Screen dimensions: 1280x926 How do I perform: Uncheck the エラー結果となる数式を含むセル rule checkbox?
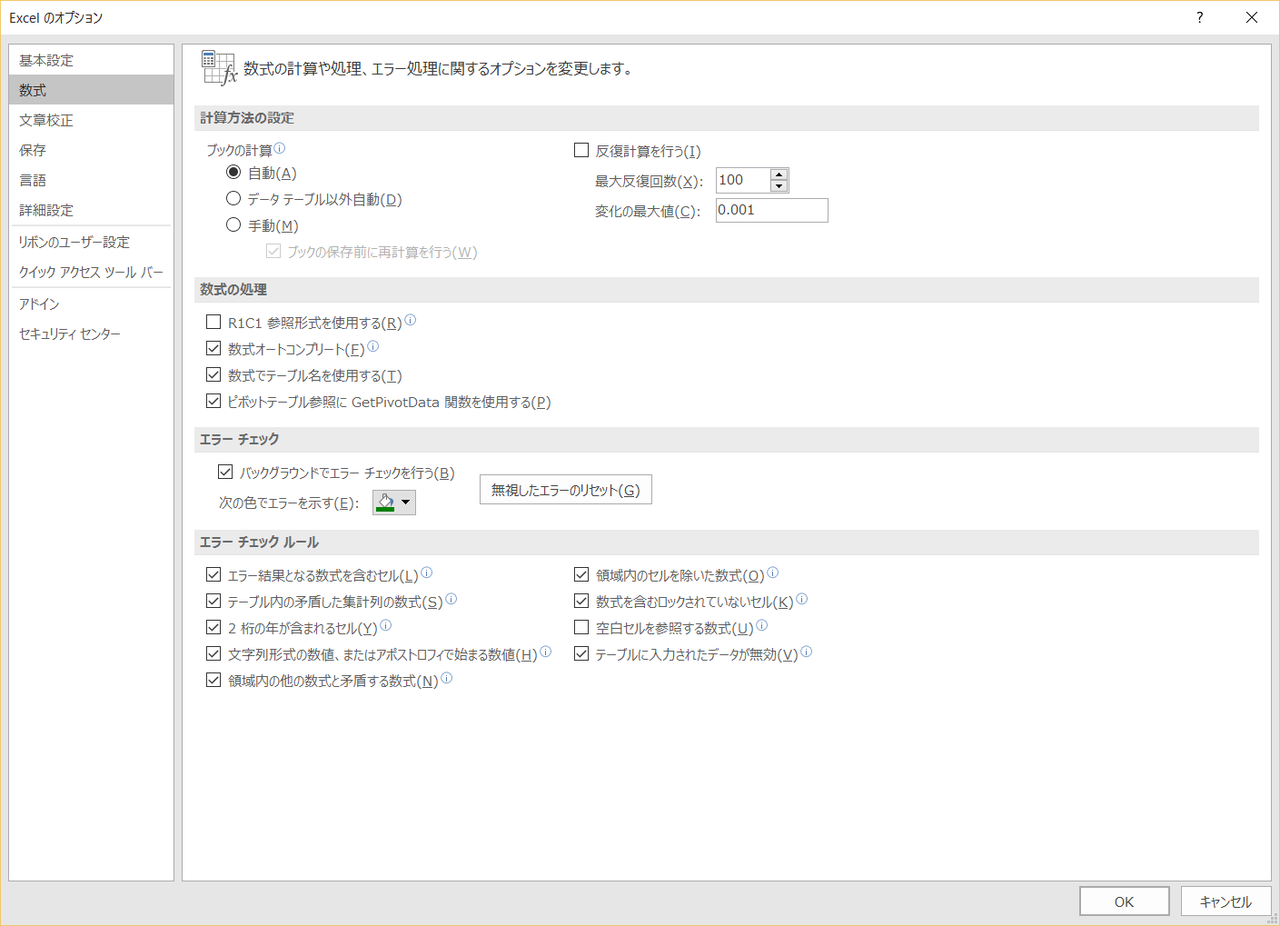click(x=212, y=575)
